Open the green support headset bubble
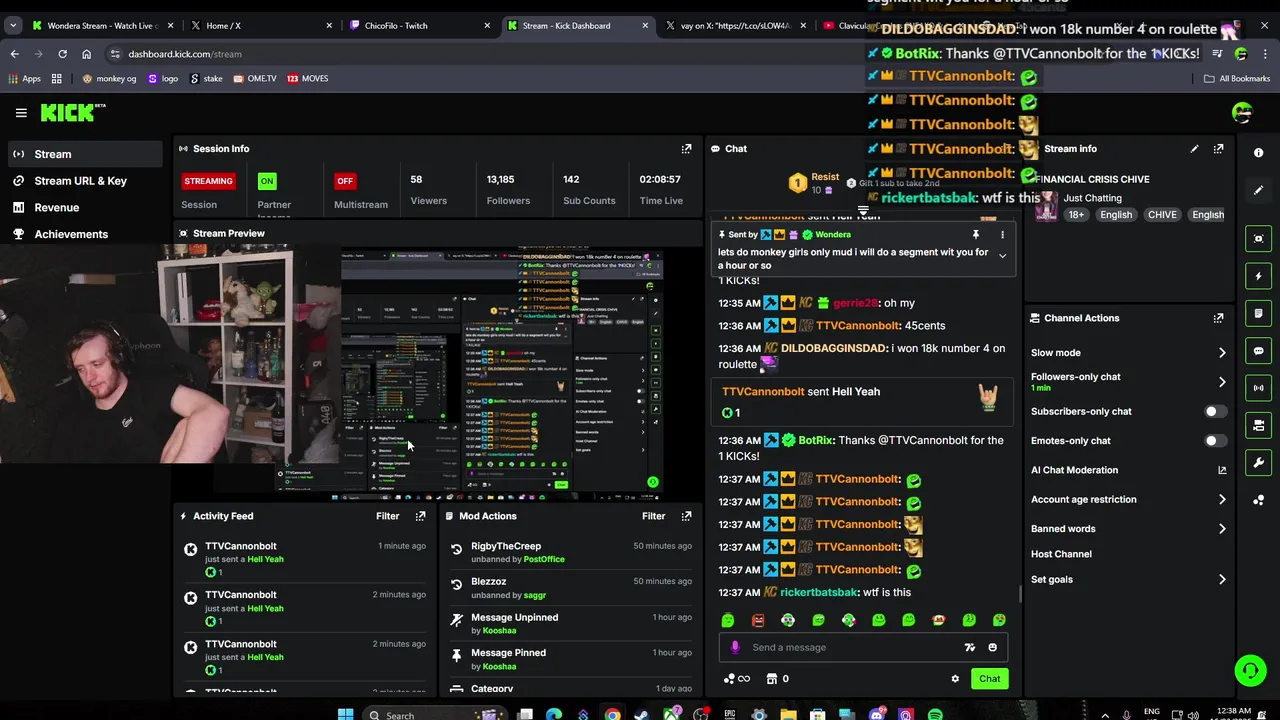This screenshot has width=1280, height=720. point(1250,670)
